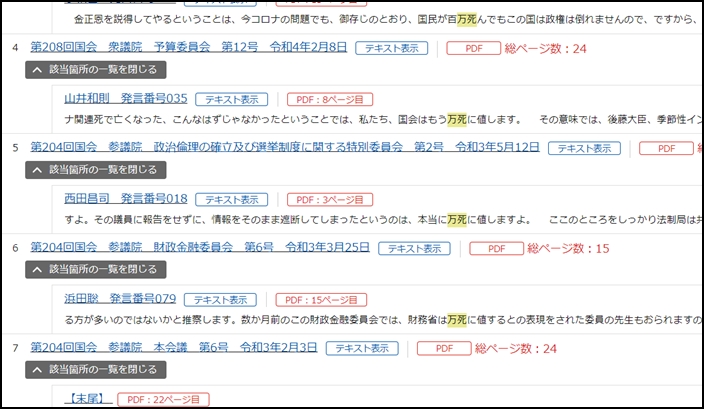Click result number 7
Image resolution: width=704 pixels, height=409 pixels.
click(x=15, y=348)
